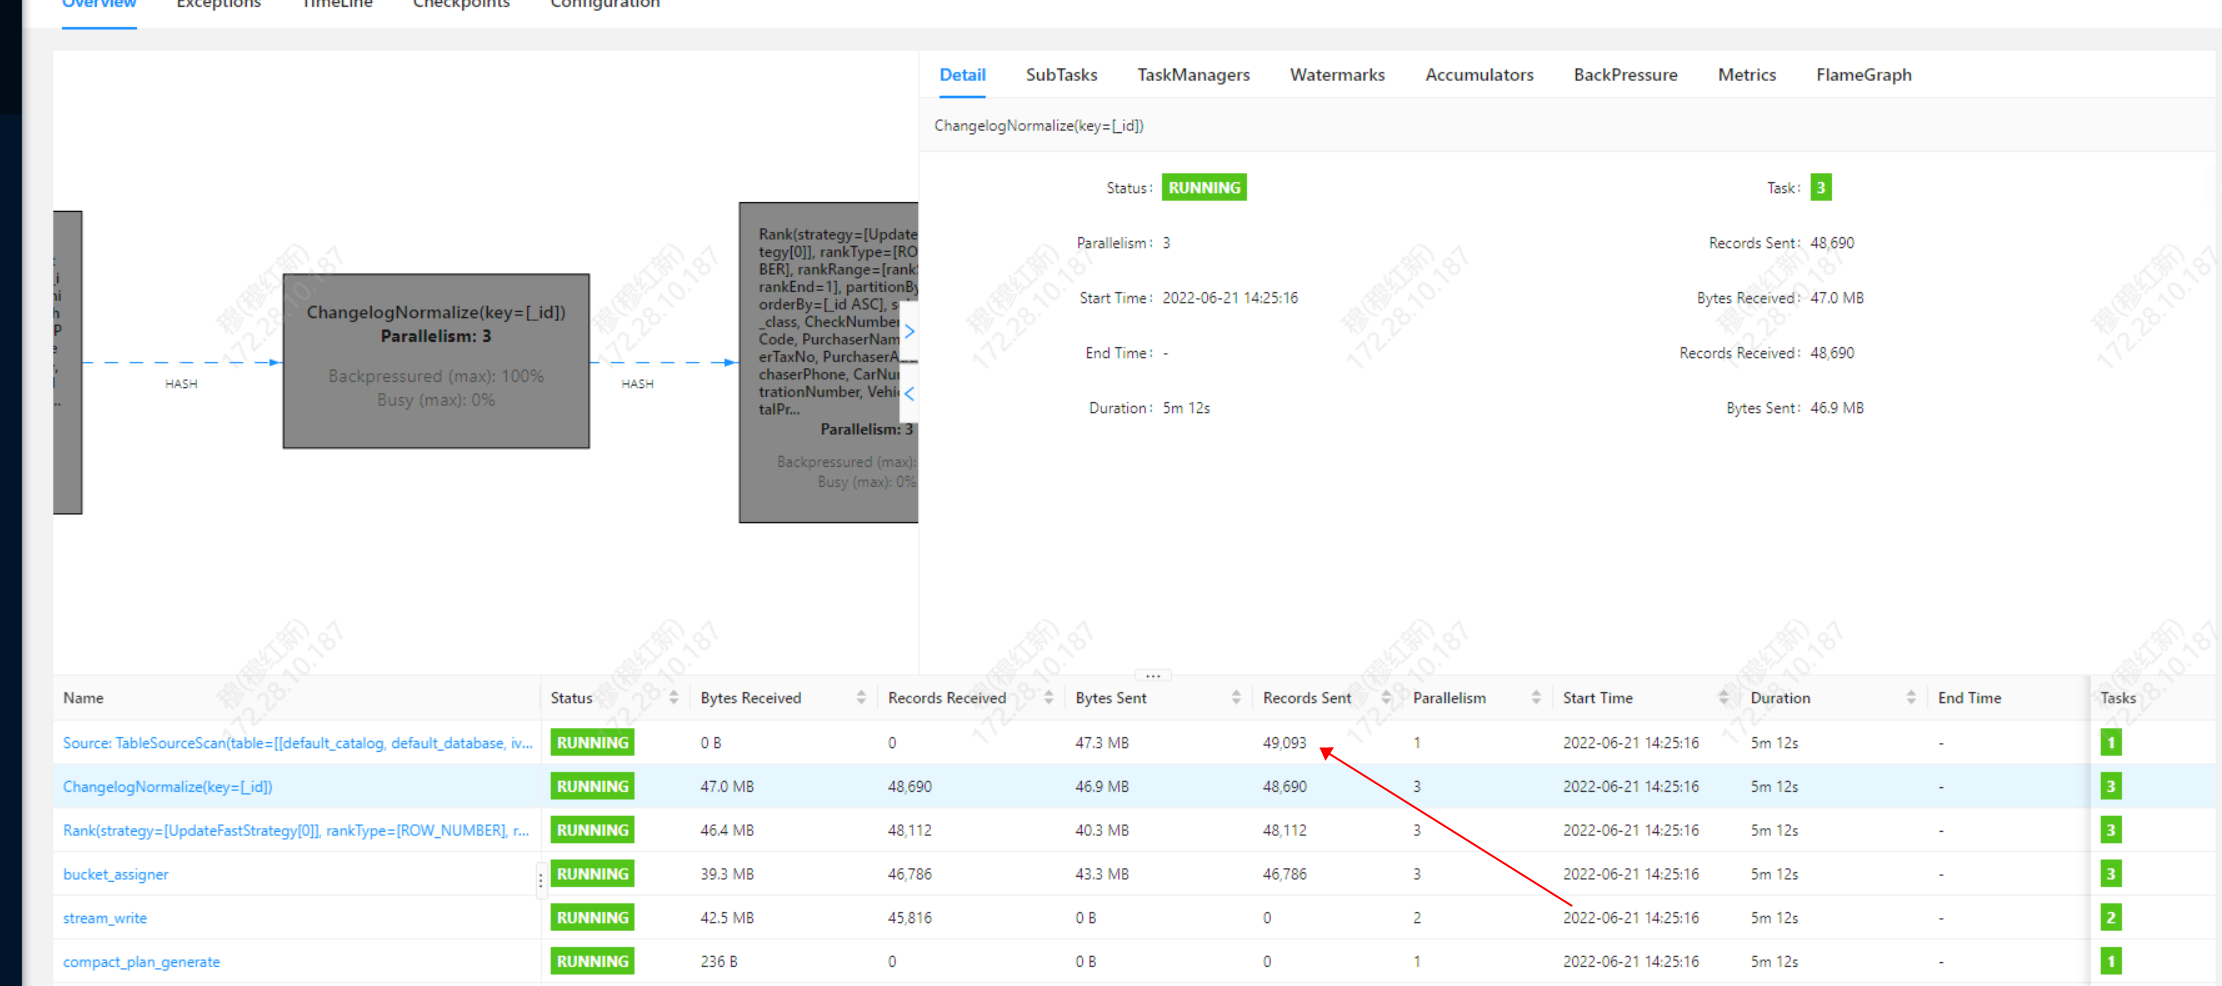Viewport: 2222px width, 986px height.
Task: Click the Name column header
Action: pos(83,698)
